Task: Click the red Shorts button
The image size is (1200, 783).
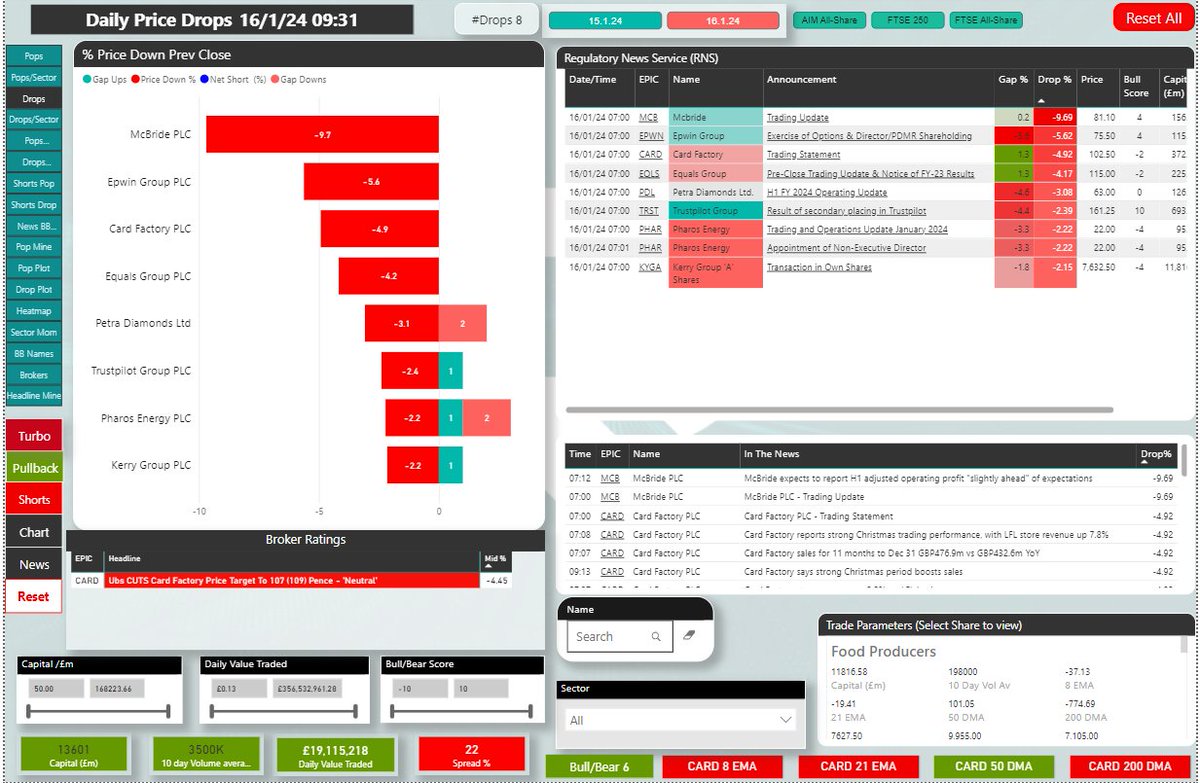Action: click(34, 500)
